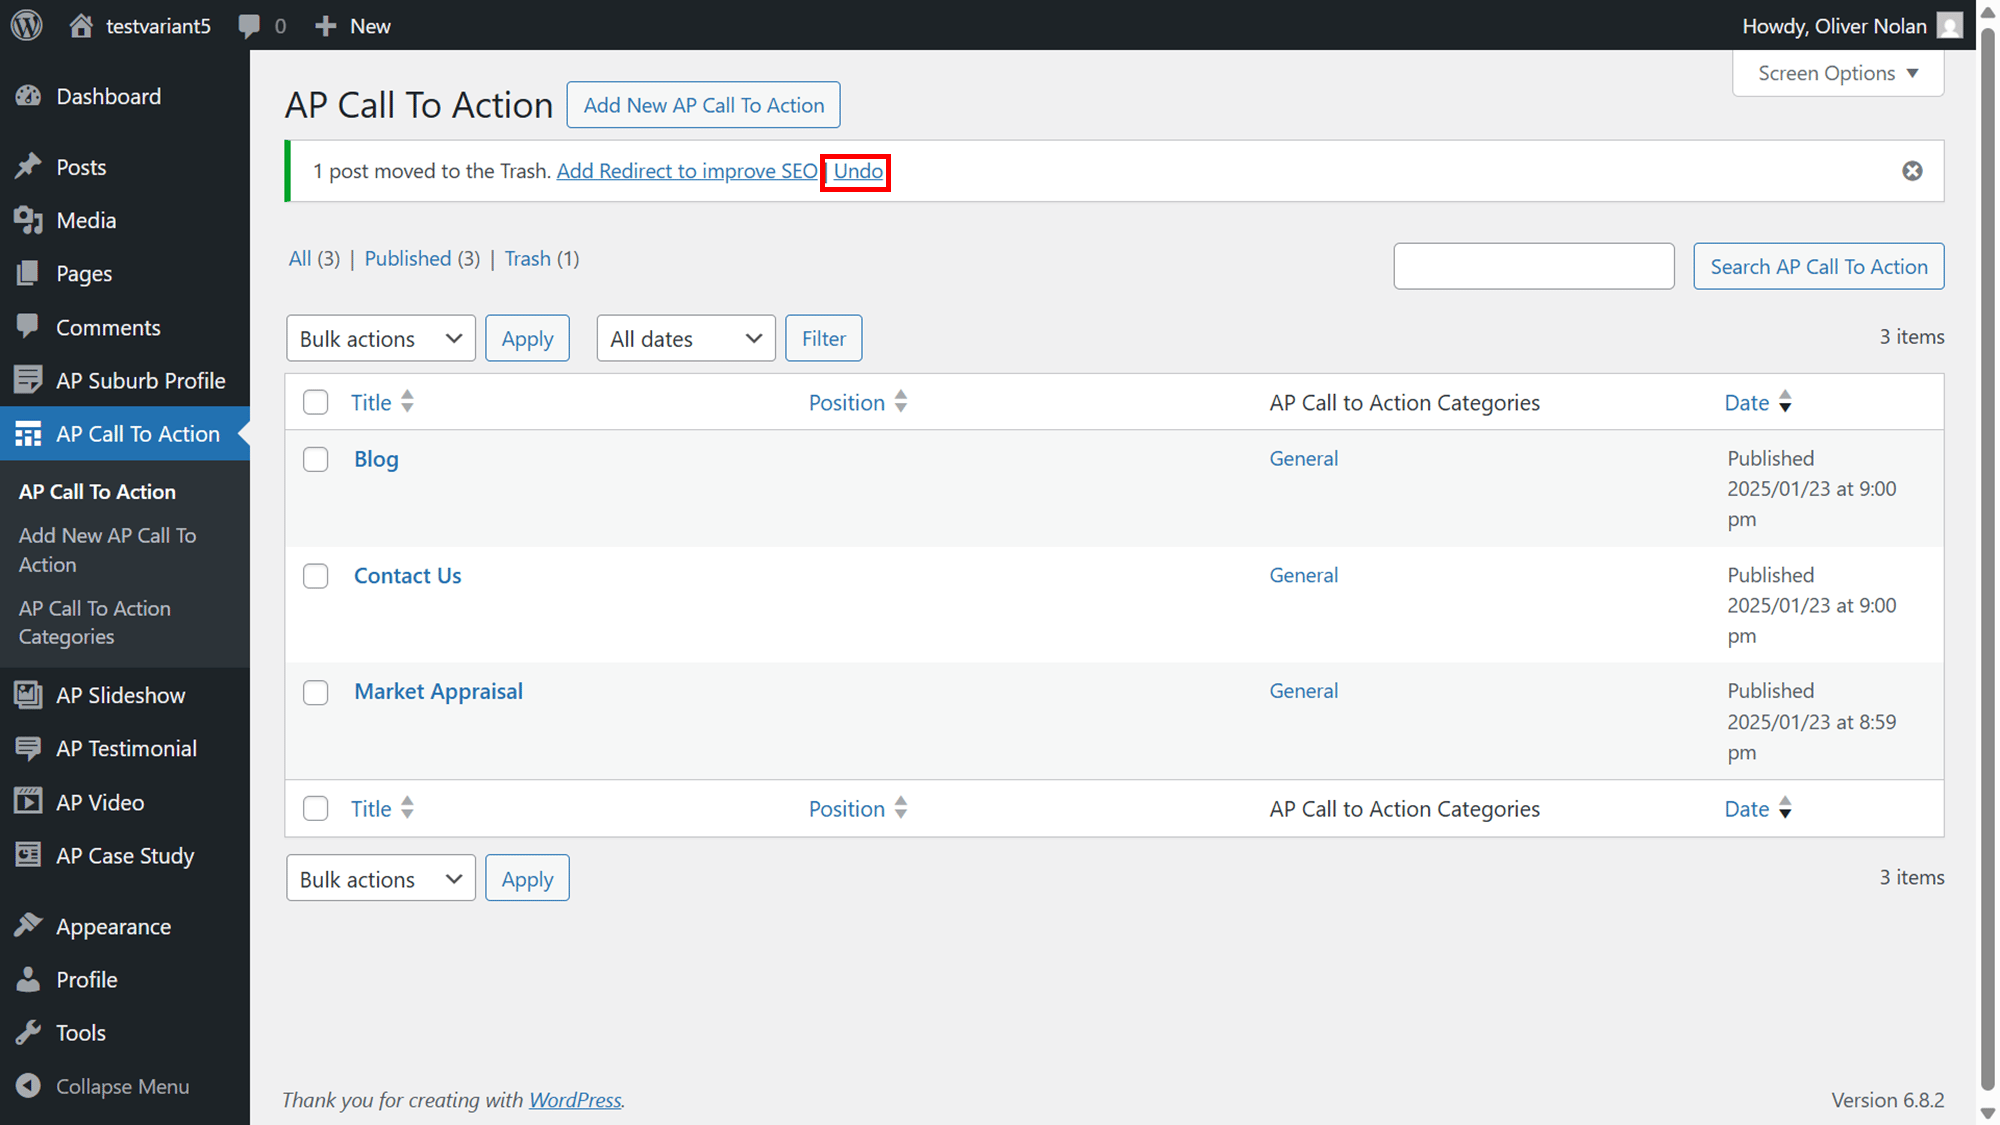Viewport: 2000px width, 1125px height.
Task: Open the top Bulk actions dropdown
Action: pyautogui.click(x=381, y=338)
